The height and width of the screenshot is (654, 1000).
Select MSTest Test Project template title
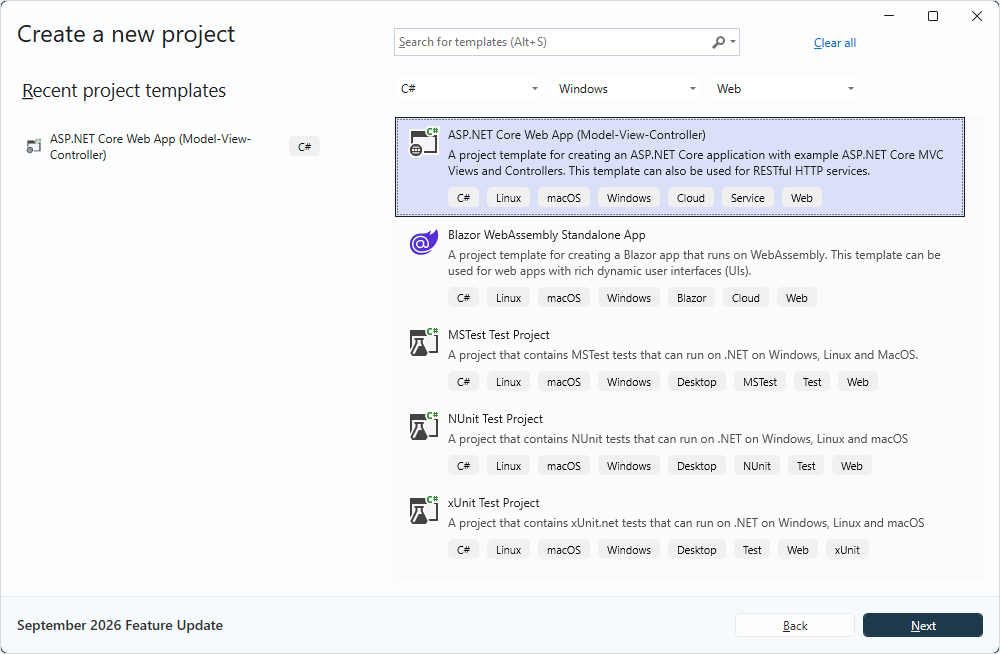click(x=498, y=335)
